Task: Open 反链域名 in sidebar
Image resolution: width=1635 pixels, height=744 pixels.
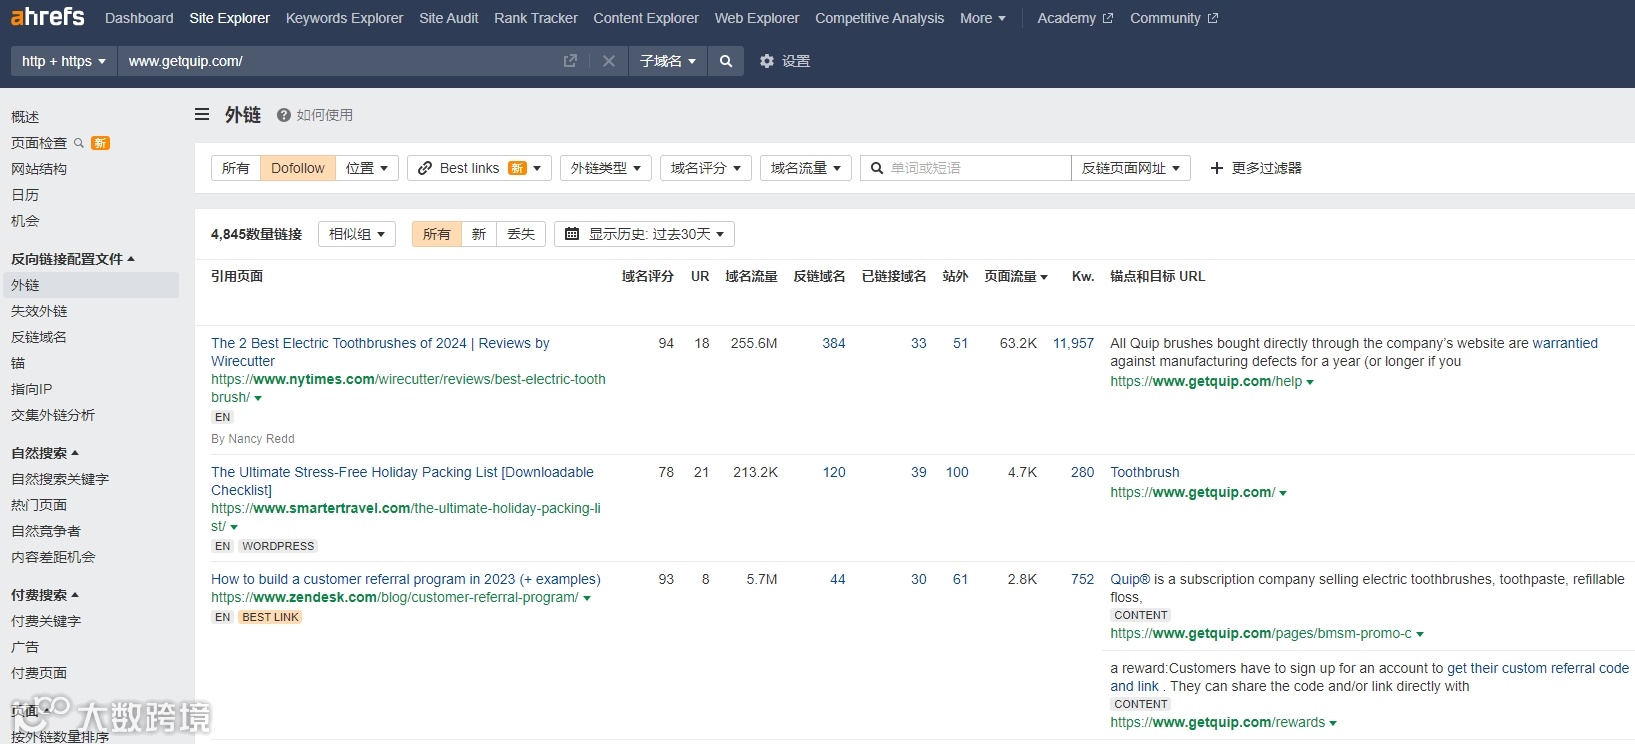Action: [x=39, y=337]
